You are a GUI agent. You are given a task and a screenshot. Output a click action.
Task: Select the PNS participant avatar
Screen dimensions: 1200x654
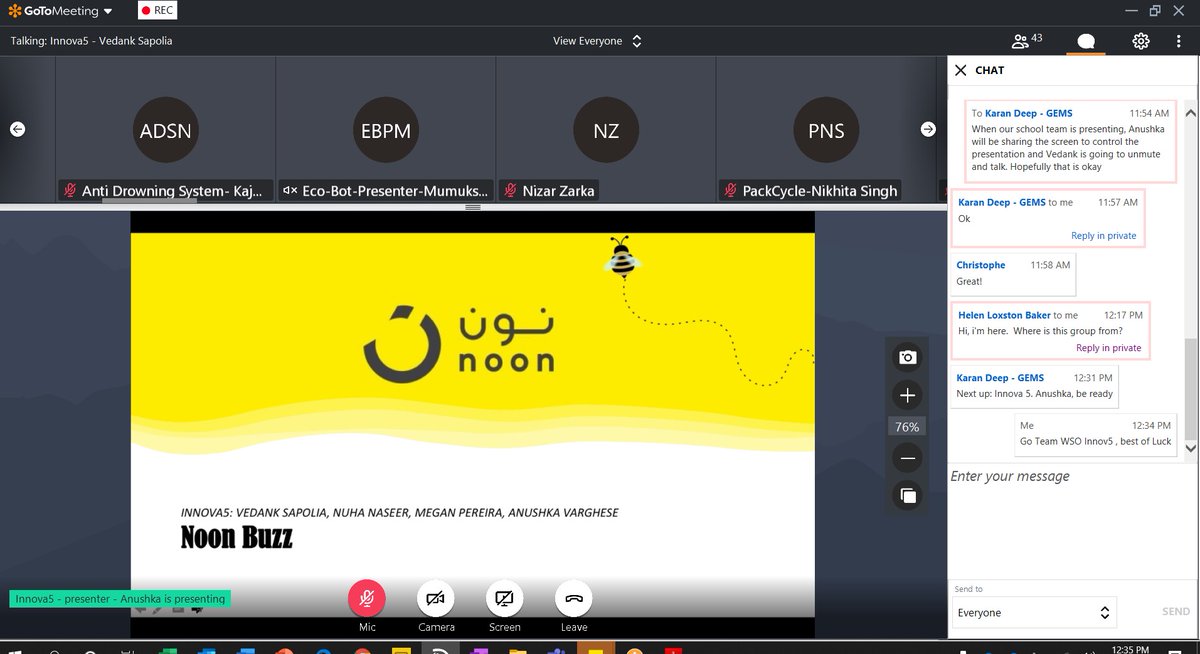[826, 130]
